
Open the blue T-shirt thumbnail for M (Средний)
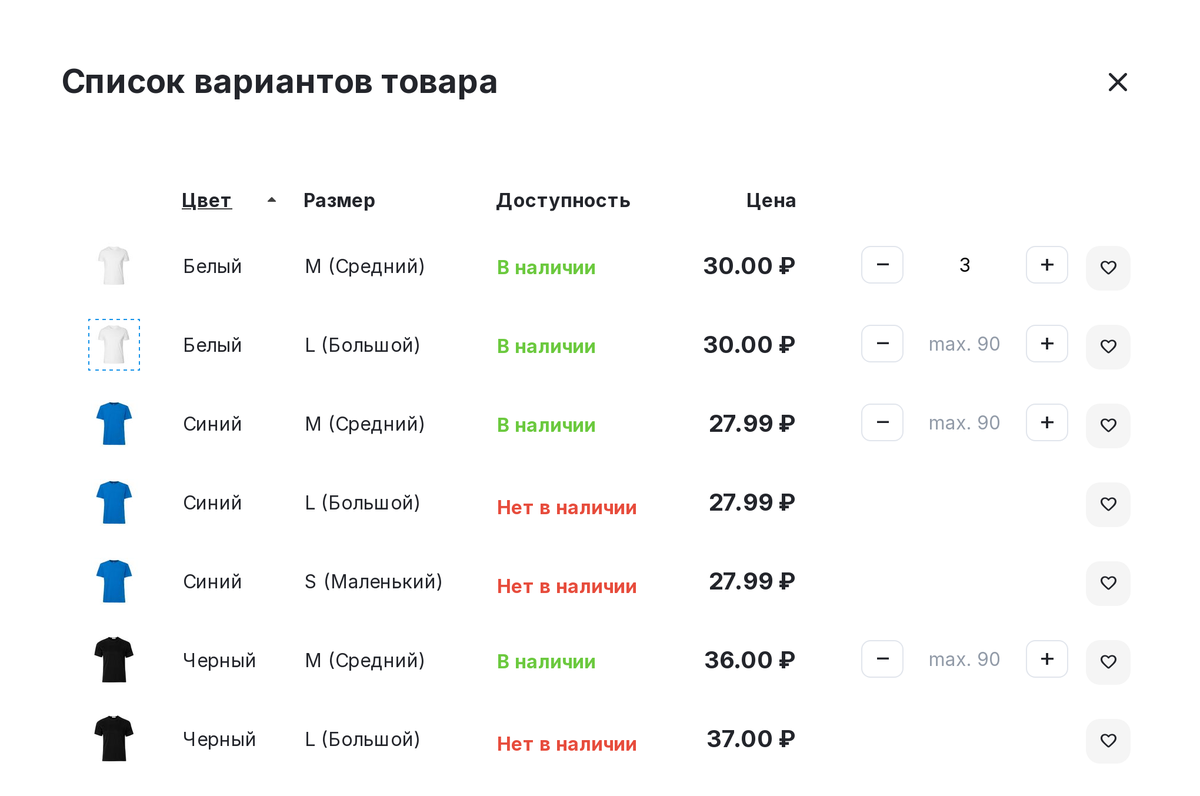[114, 424]
